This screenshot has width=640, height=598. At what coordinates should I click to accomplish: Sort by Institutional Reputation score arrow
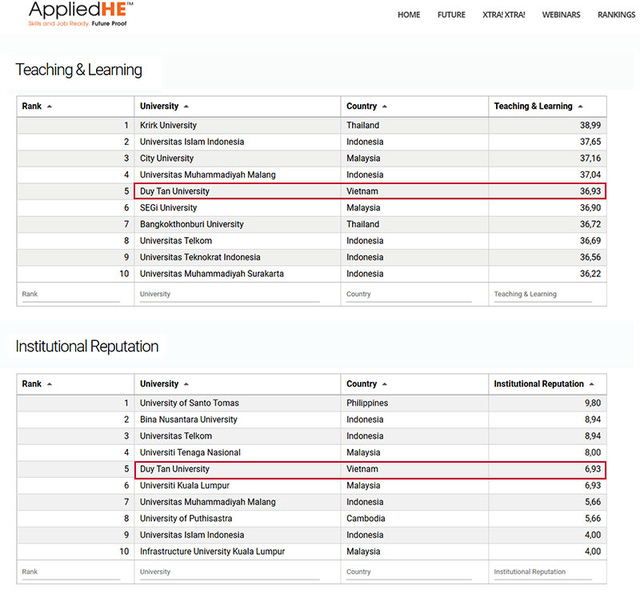pos(591,384)
